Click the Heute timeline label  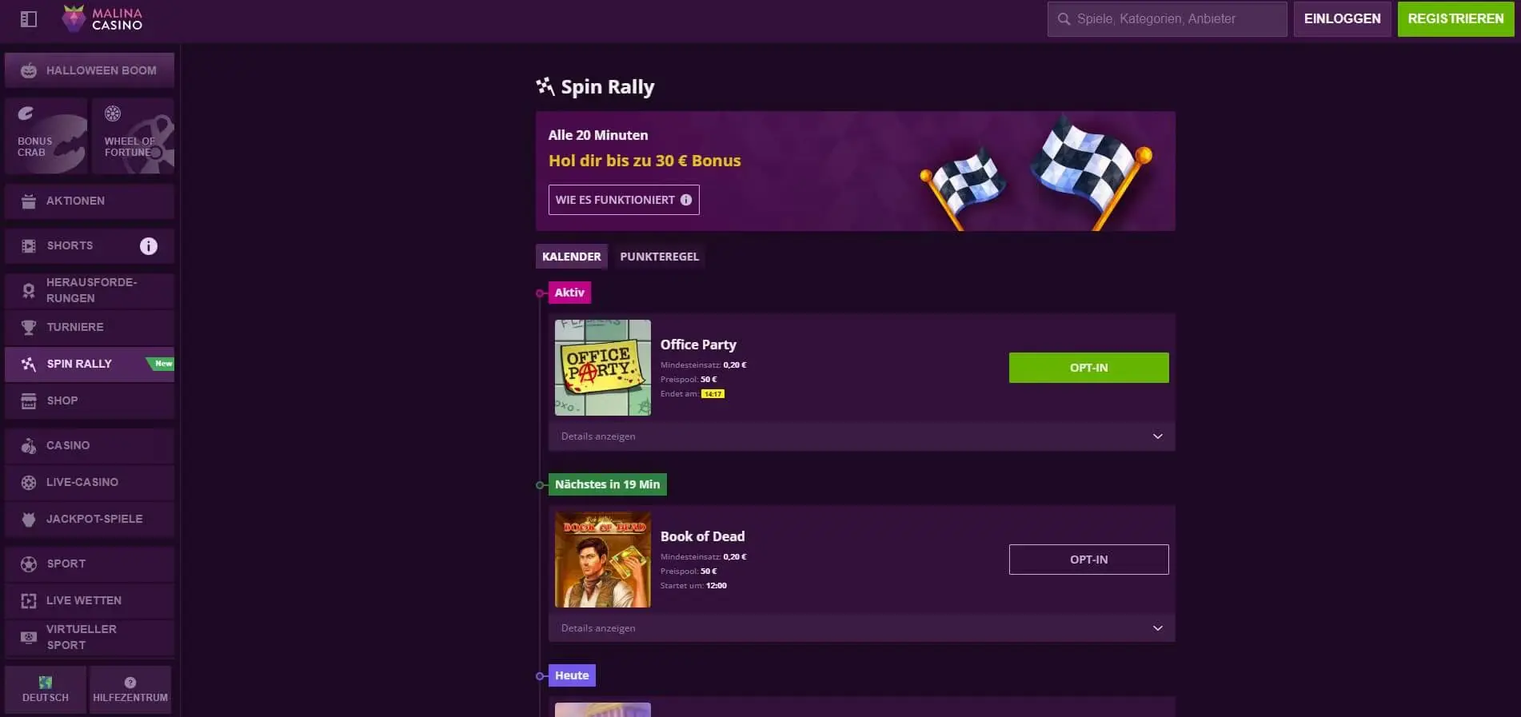571,676
